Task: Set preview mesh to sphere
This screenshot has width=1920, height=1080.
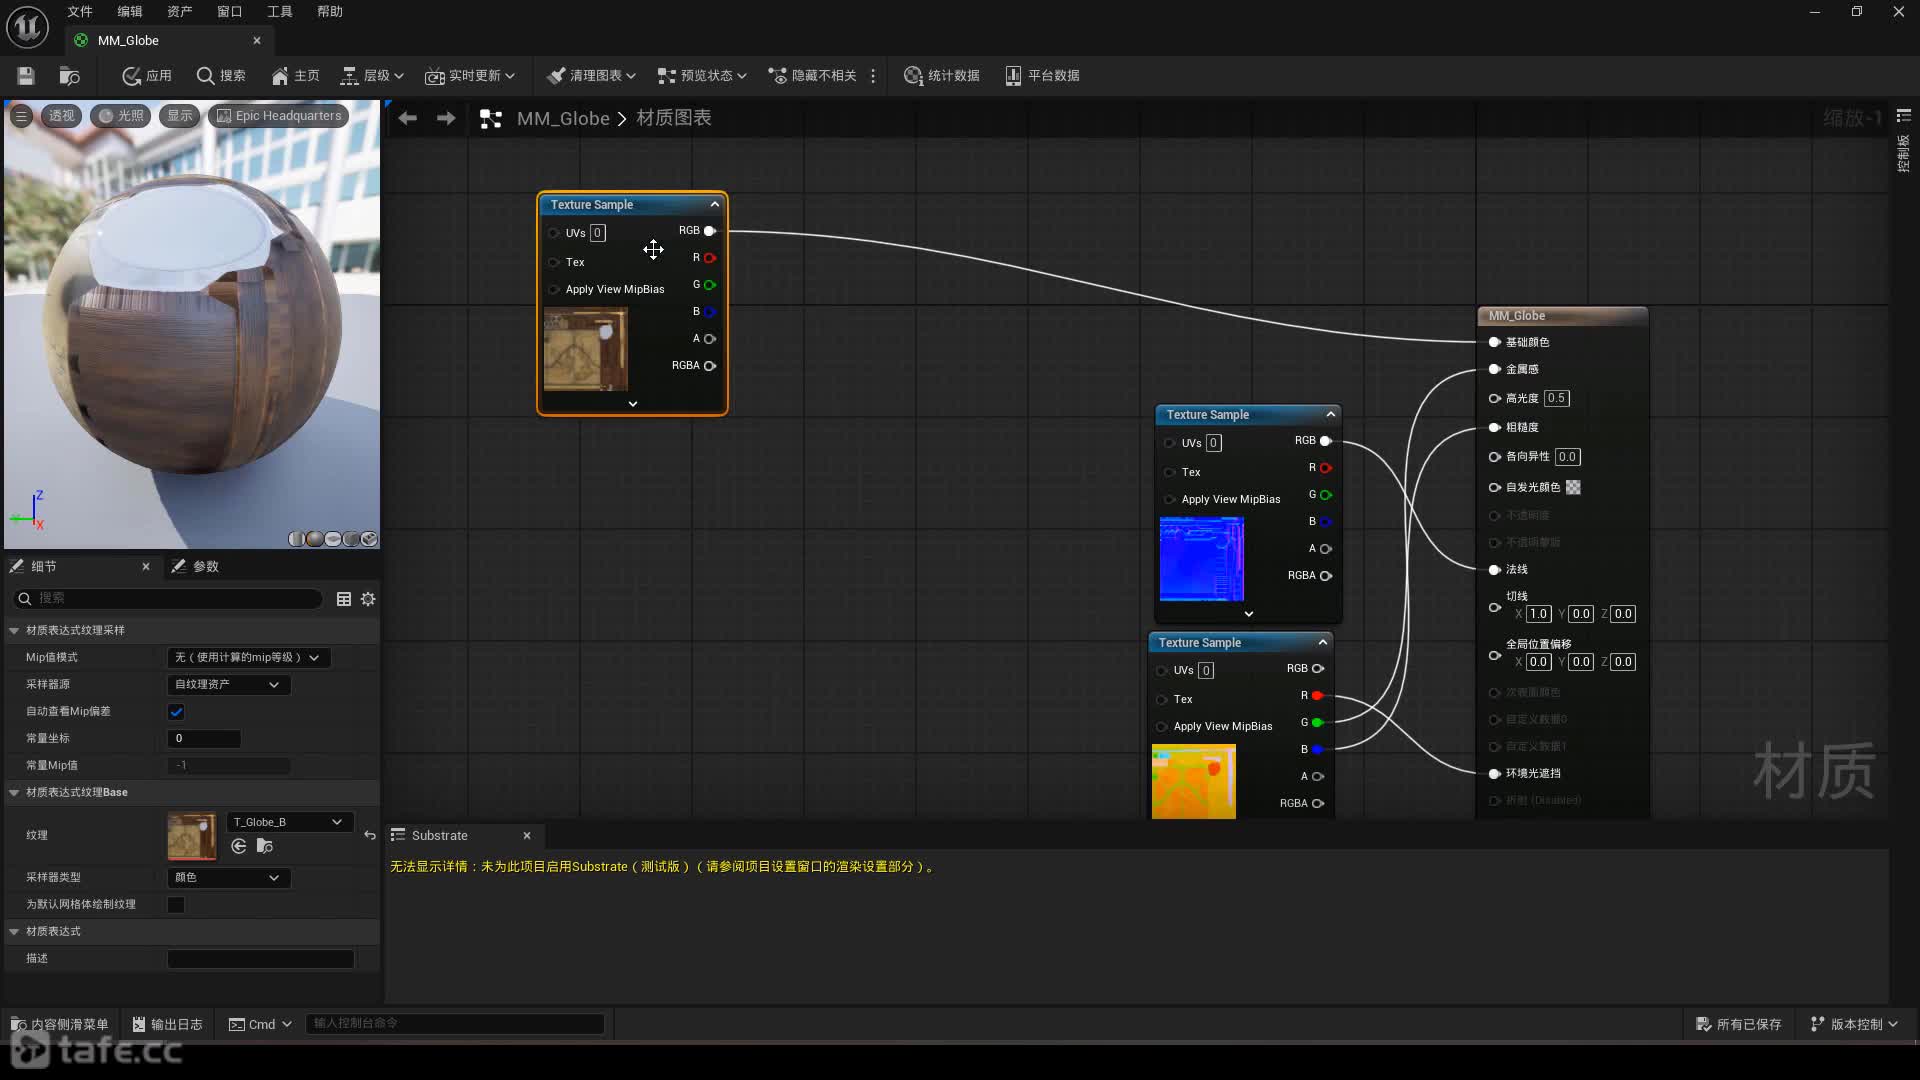Action: (x=315, y=539)
